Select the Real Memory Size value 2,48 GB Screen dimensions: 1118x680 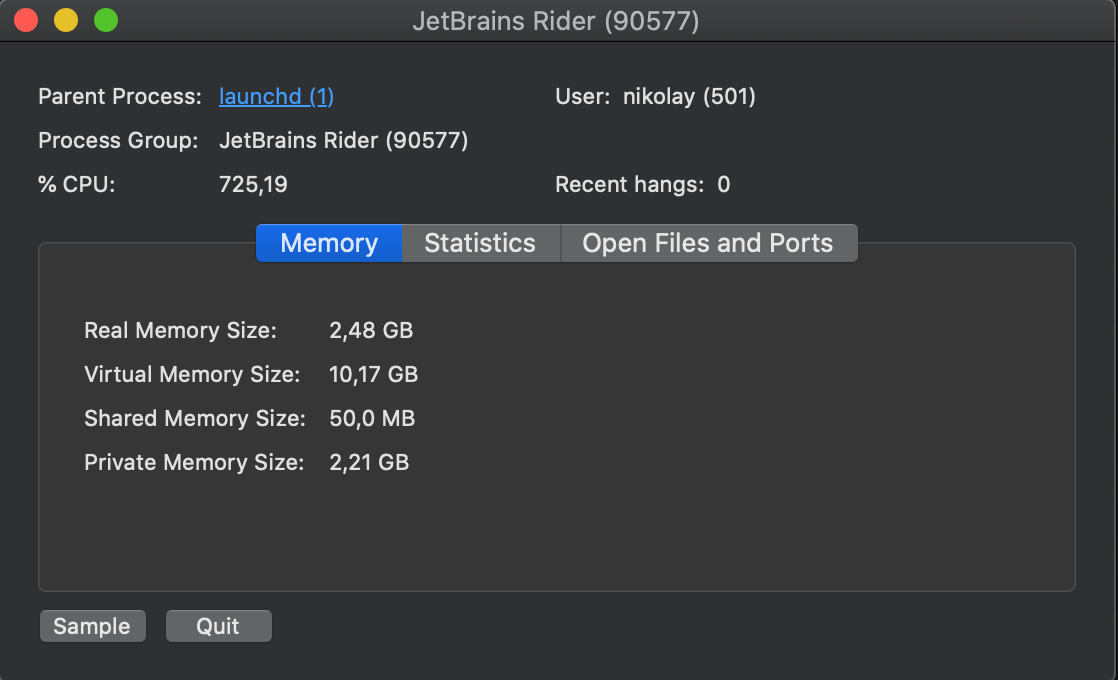[x=371, y=330]
